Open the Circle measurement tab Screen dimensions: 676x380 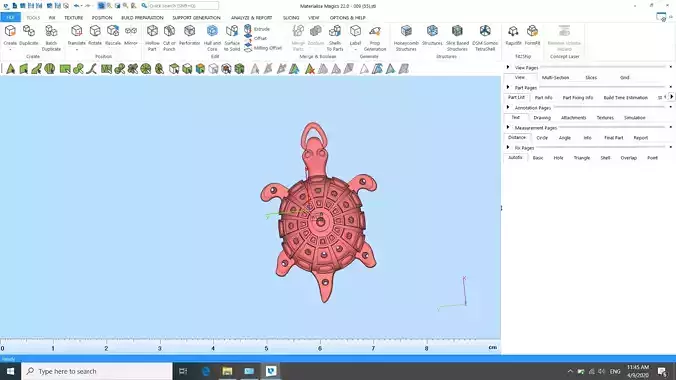(x=542, y=138)
